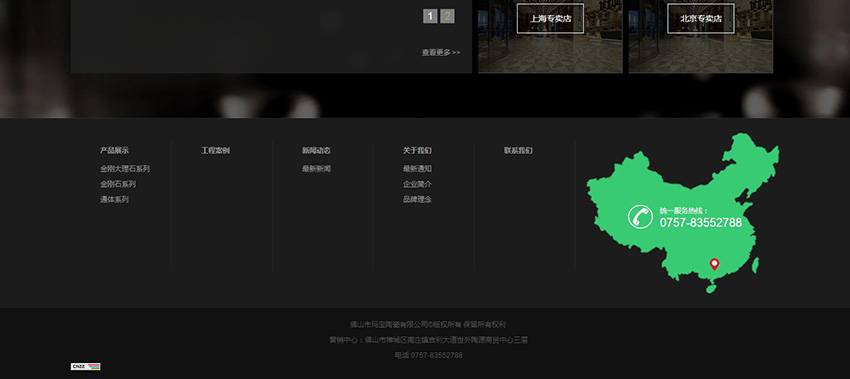This screenshot has width=850, height=379.
Task: Click the 查看更多 >> link
Action: [x=441, y=53]
